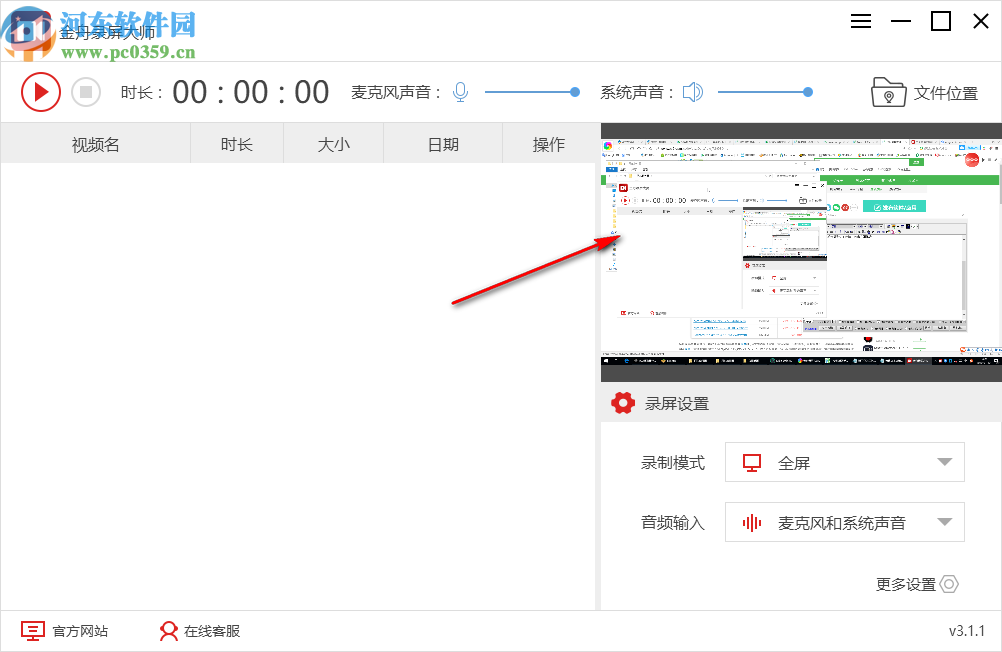Click the microphone volume icon
The image size is (1002, 652).
tap(460, 91)
